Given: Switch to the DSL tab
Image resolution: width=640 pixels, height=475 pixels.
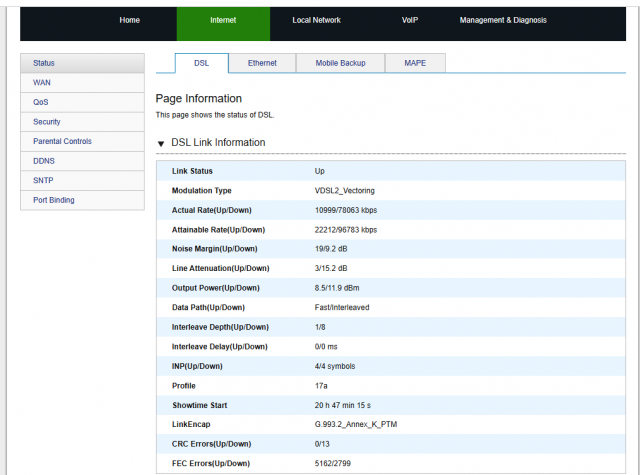Looking at the screenshot, I should [201, 63].
